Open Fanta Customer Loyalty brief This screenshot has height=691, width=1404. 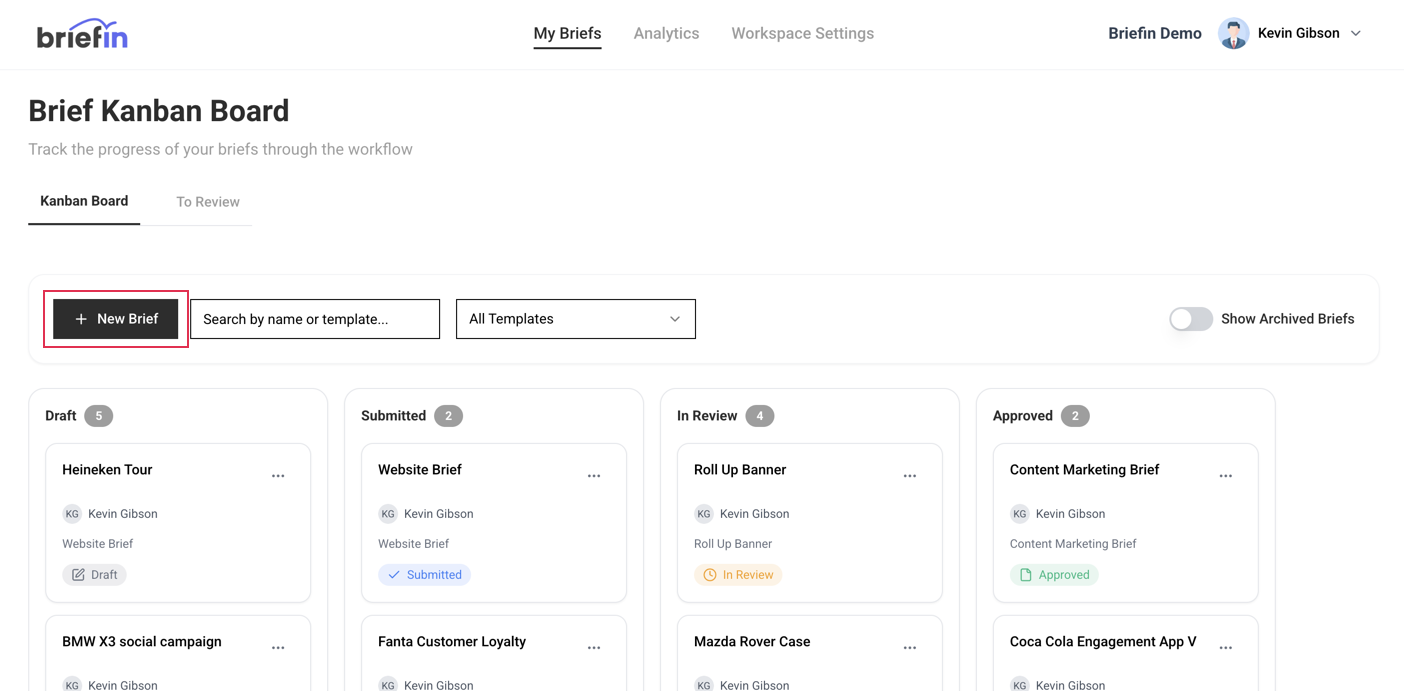click(x=452, y=642)
